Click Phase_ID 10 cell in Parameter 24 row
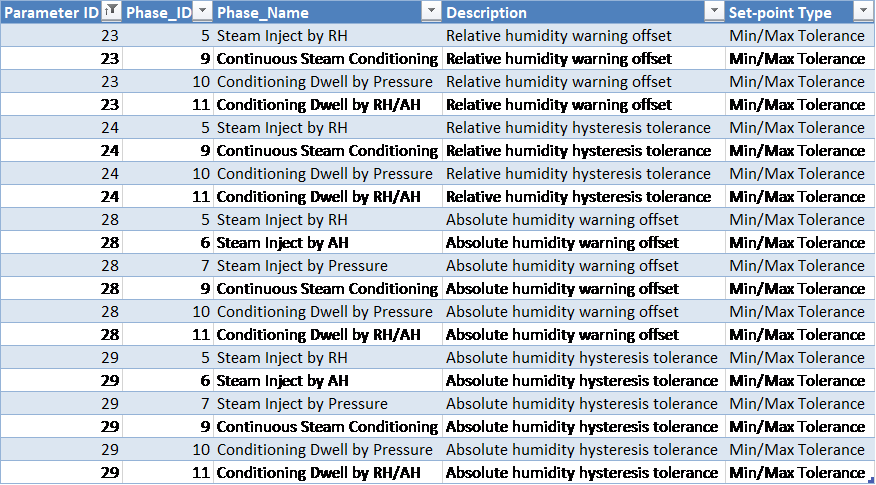Viewport: 876px width, 485px height. click(200, 174)
